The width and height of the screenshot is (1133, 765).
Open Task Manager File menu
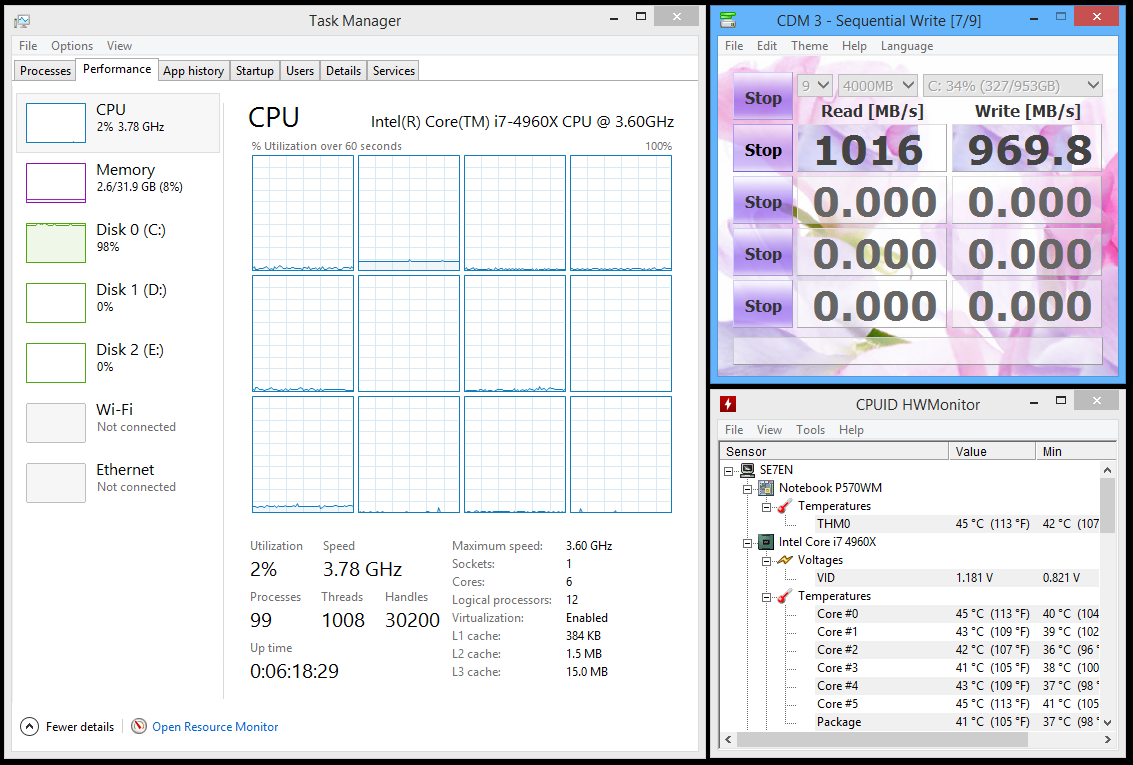tap(28, 46)
